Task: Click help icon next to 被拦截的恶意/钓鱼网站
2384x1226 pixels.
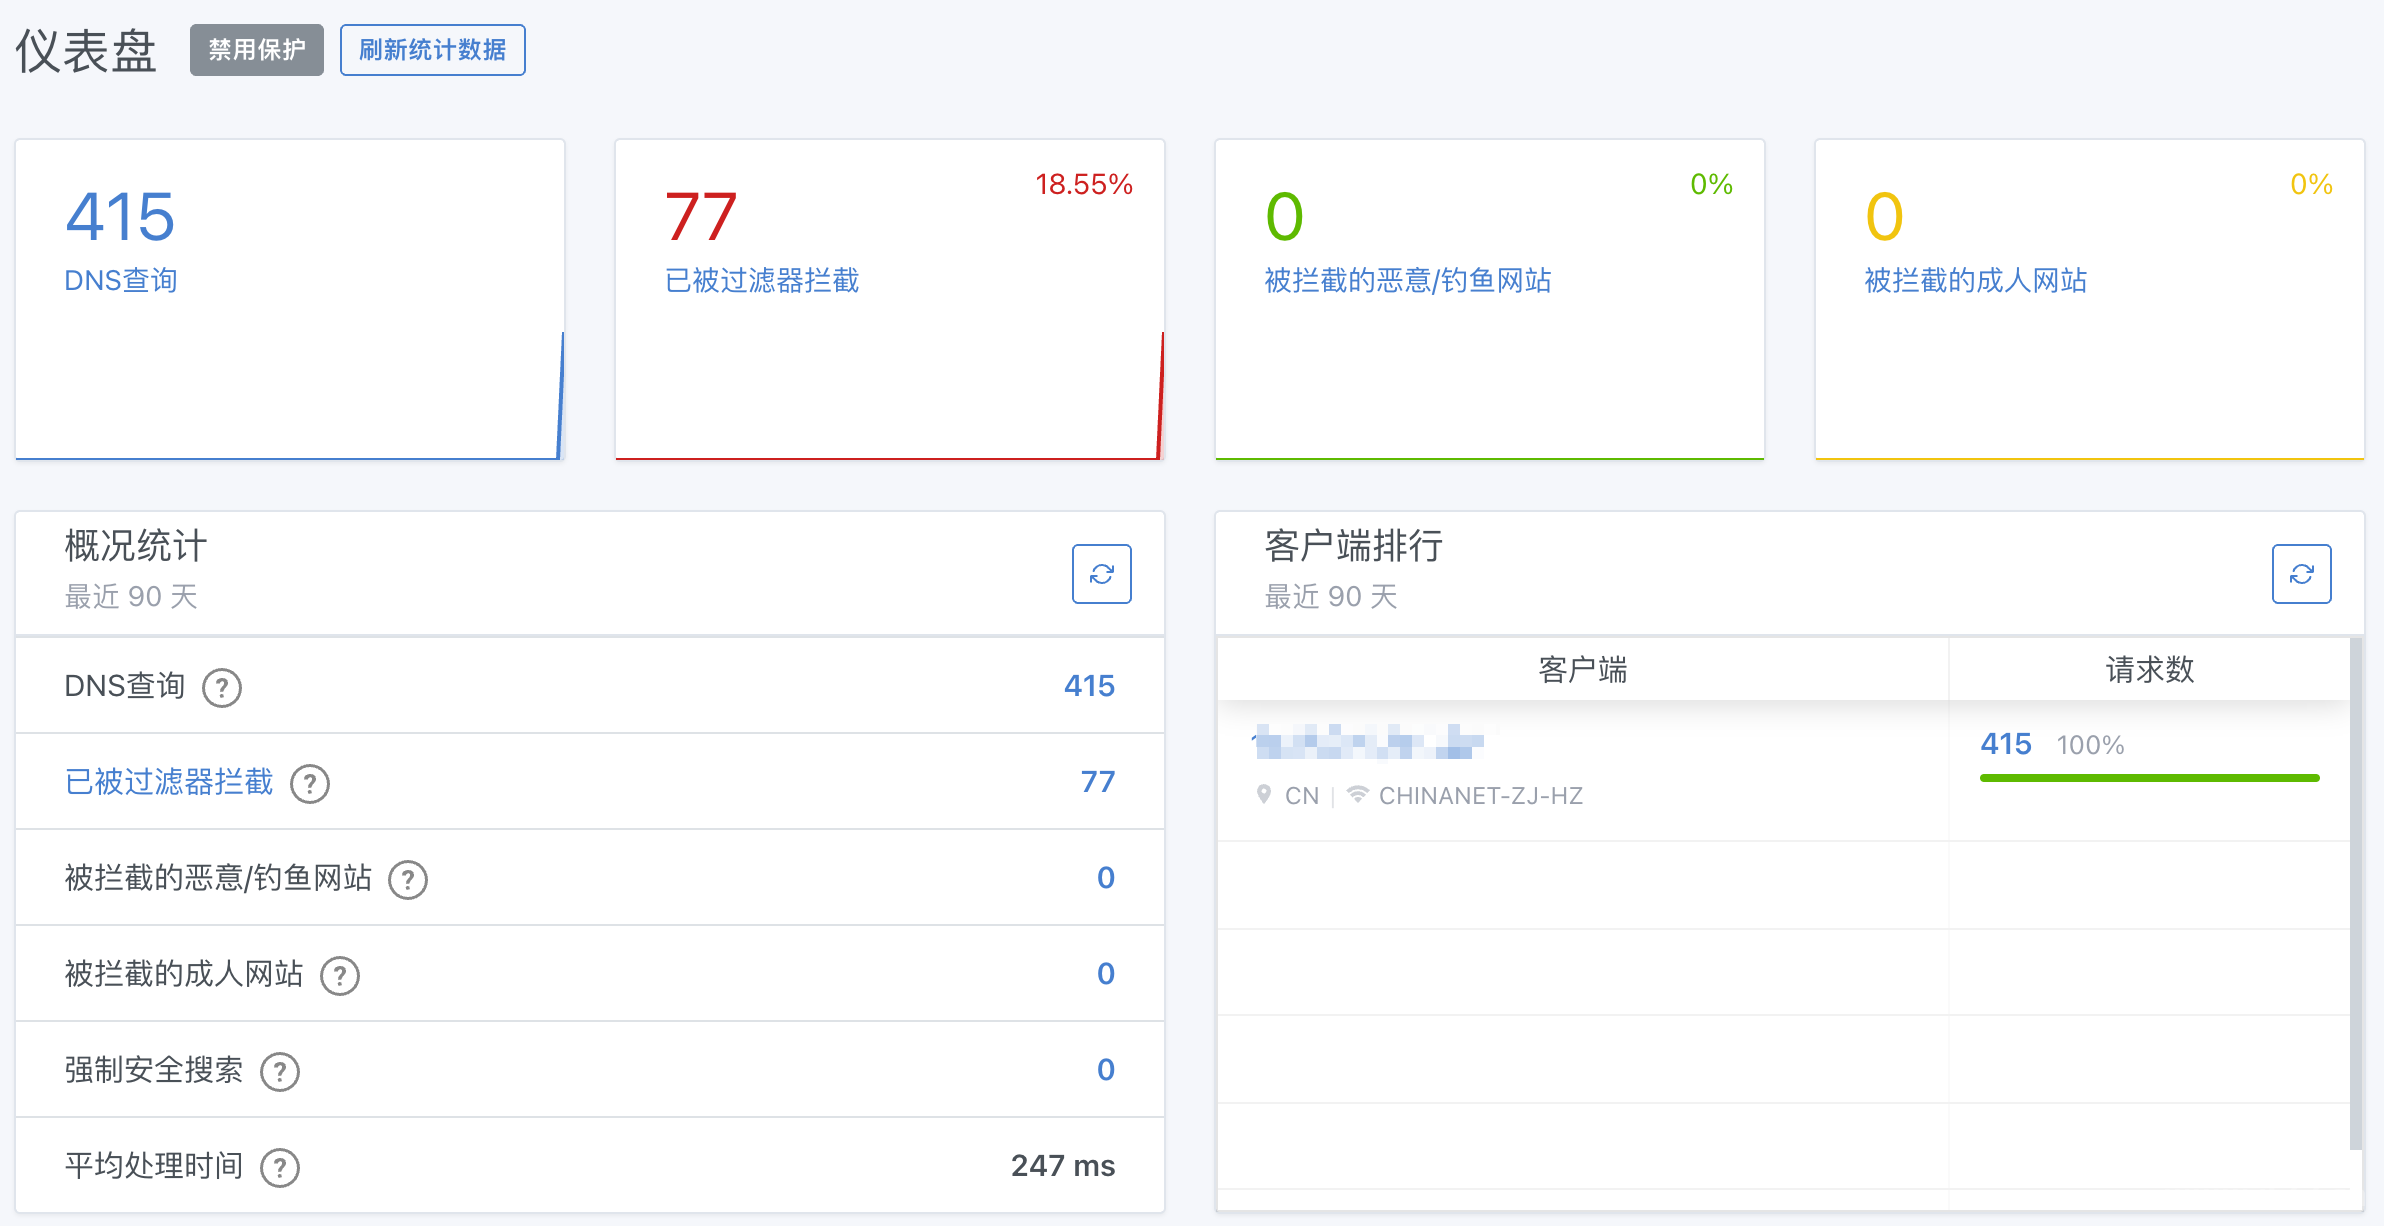Action: pos(408,879)
